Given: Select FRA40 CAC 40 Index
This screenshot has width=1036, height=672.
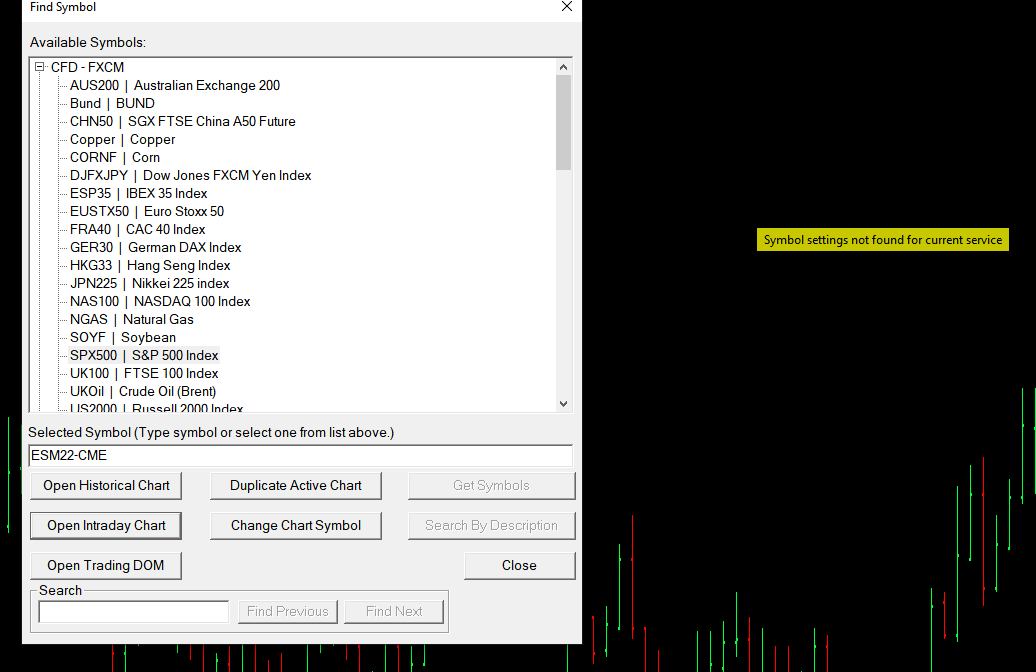Looking at the screenshot, I should 137,229.
